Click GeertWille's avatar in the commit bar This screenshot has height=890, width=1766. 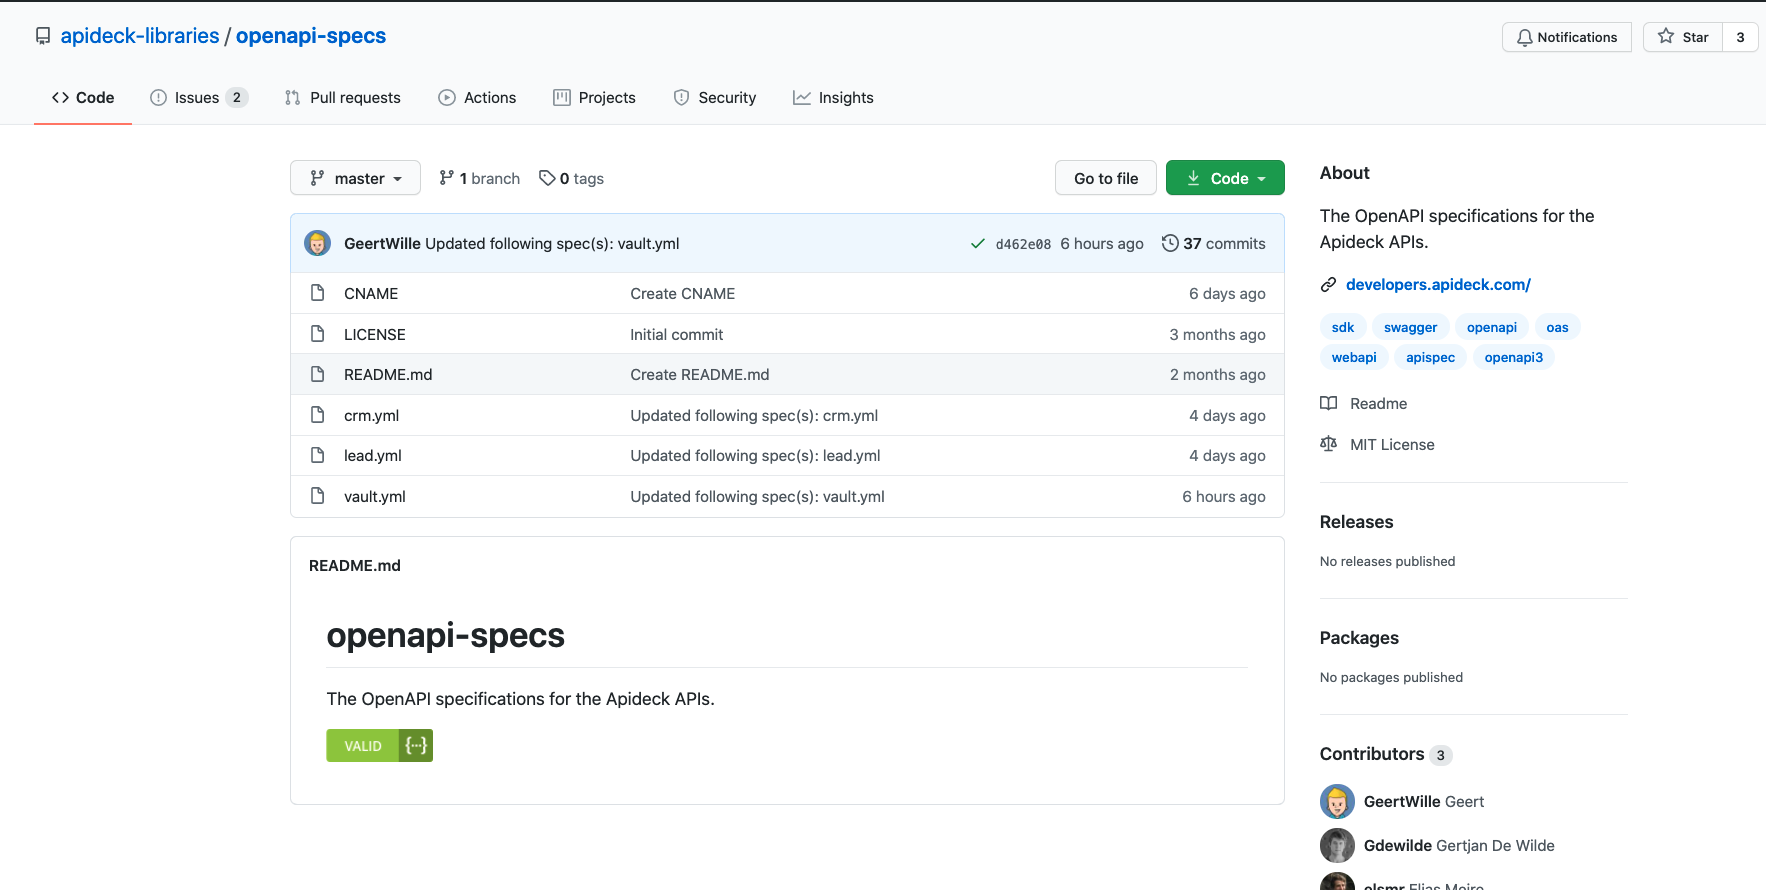[x=318, y=243]
